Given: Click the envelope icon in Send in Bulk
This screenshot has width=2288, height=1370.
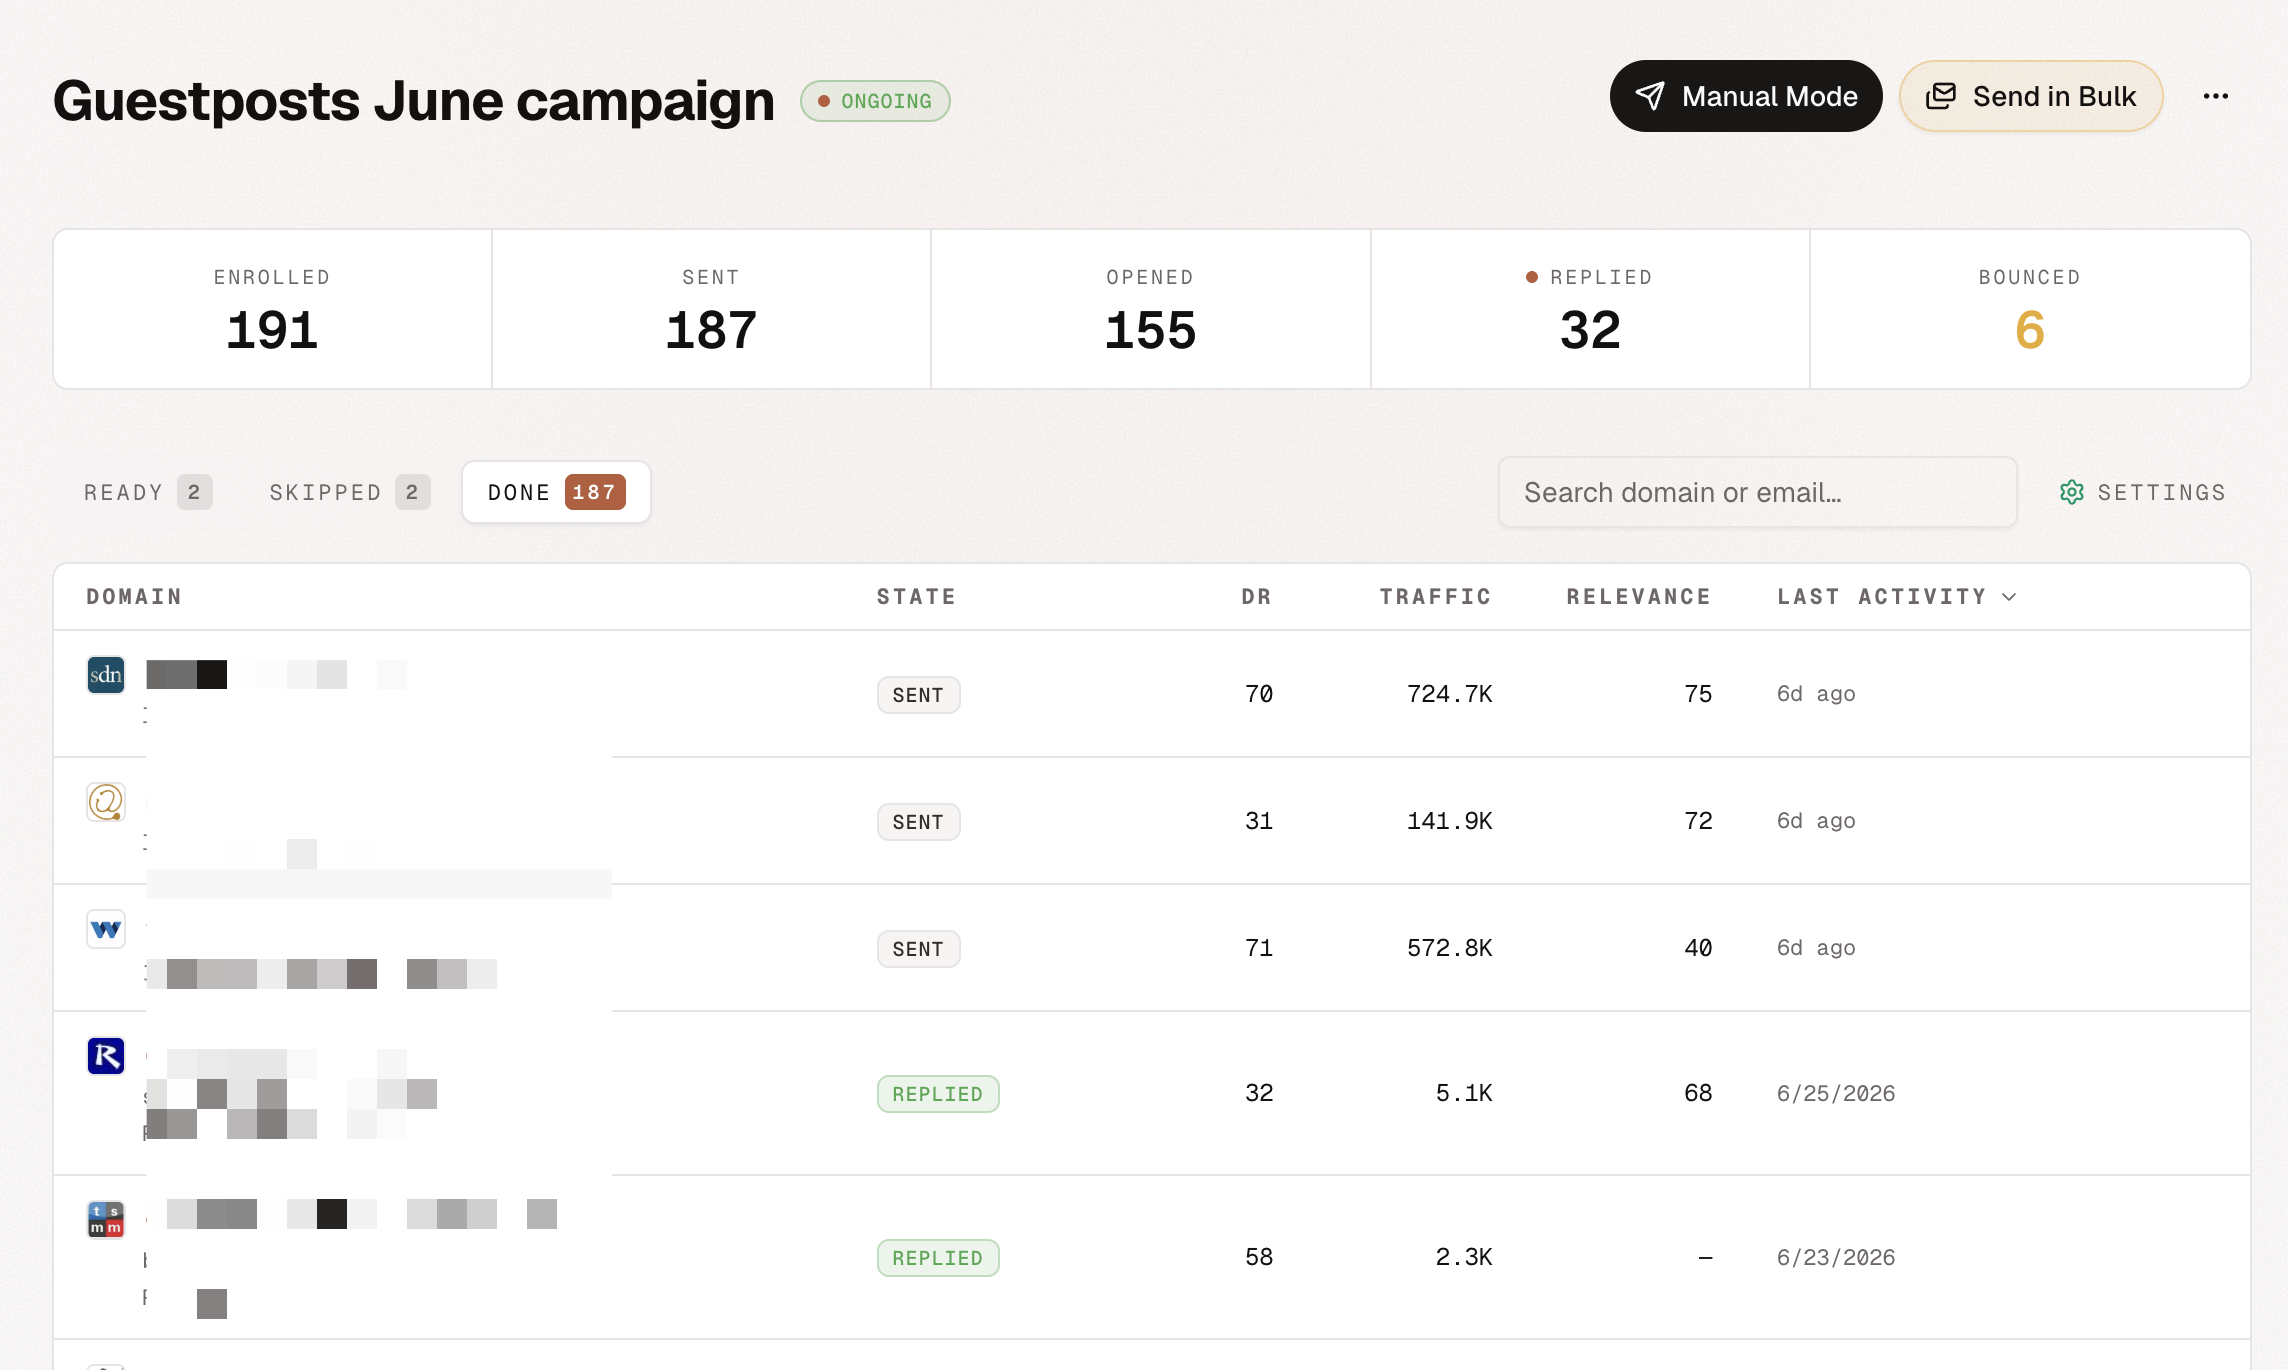Looking at the screenshot, I should click(x=1941, y=96).
